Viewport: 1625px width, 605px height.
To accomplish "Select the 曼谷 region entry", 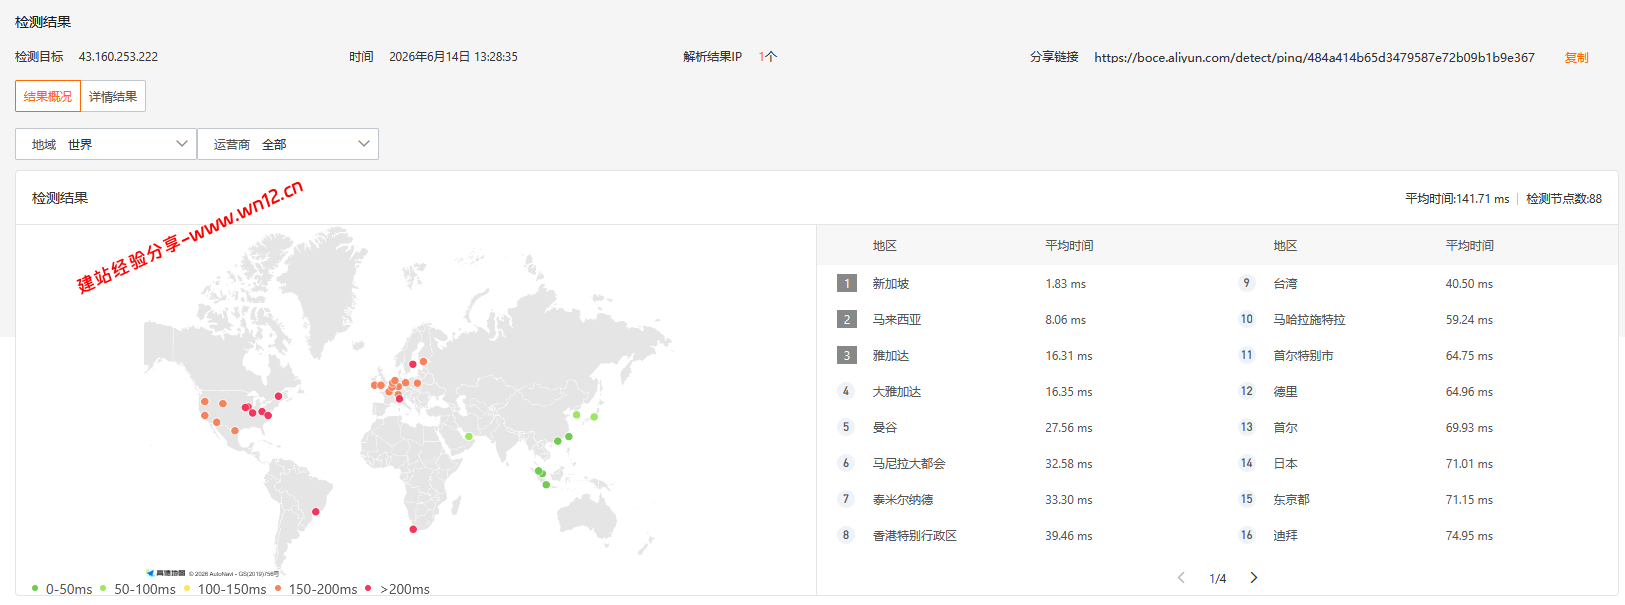I will click(x=885, y=428).
